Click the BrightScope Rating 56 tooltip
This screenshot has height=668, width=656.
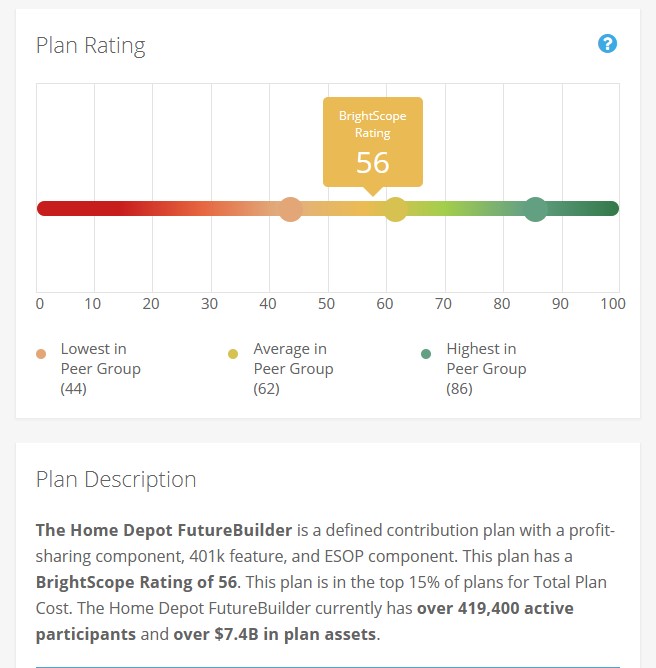(x=372, y=142)
